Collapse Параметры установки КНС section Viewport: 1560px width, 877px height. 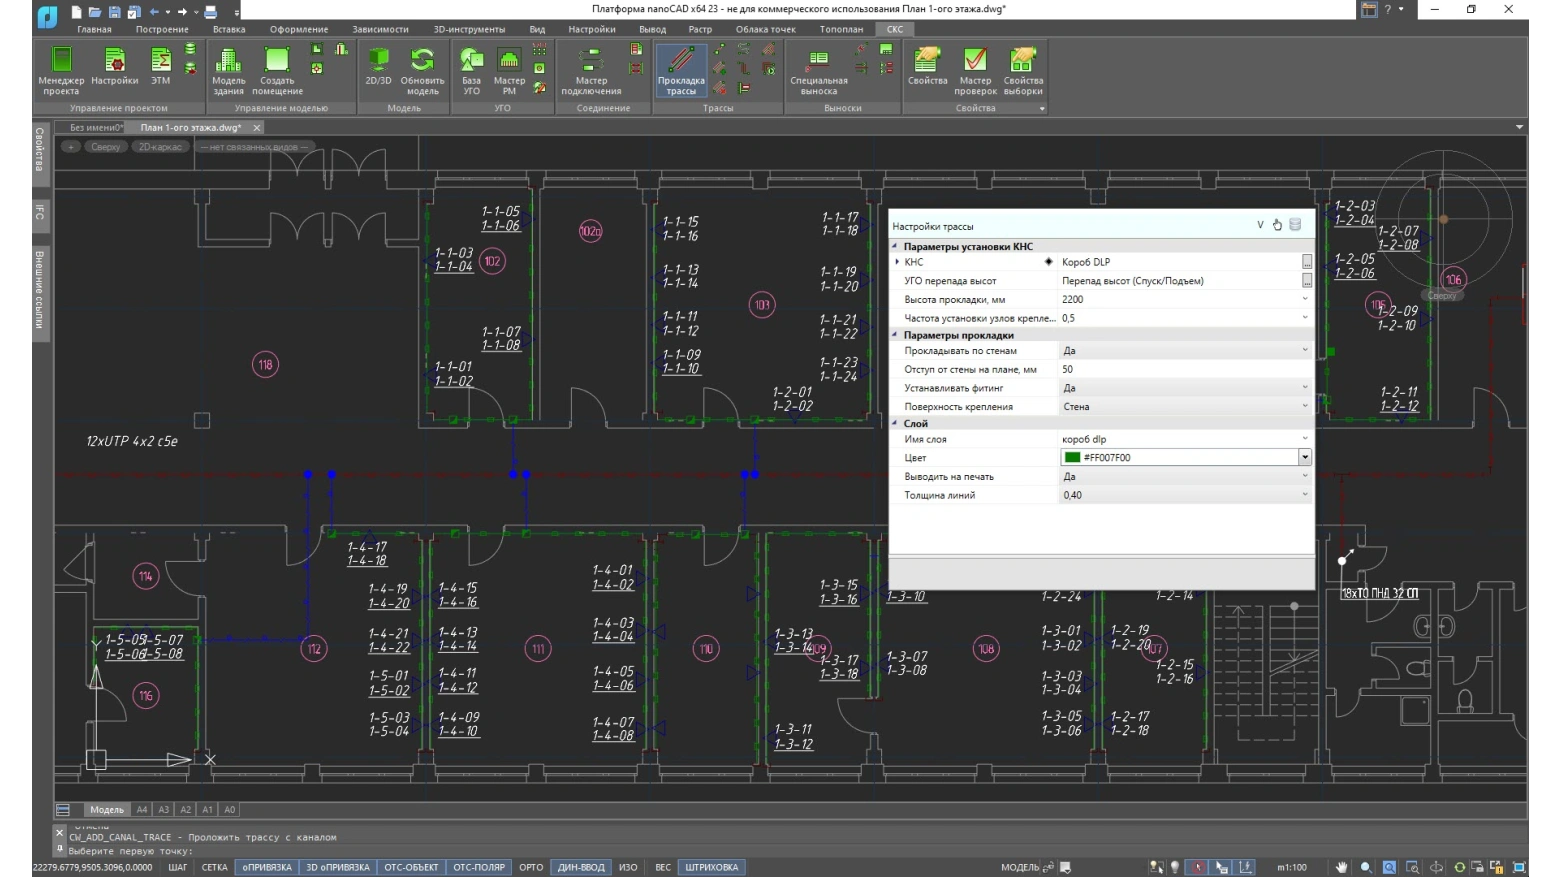896,246
